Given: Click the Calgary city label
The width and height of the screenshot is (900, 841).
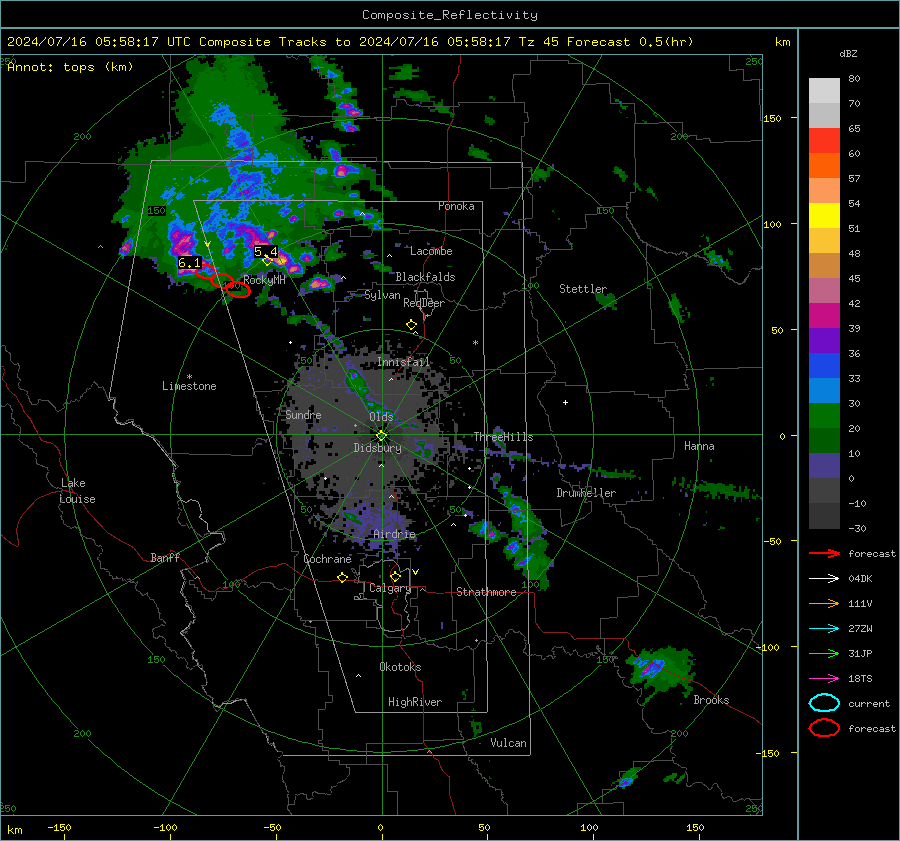Looking at the screenshot, I should pos(390,588).
